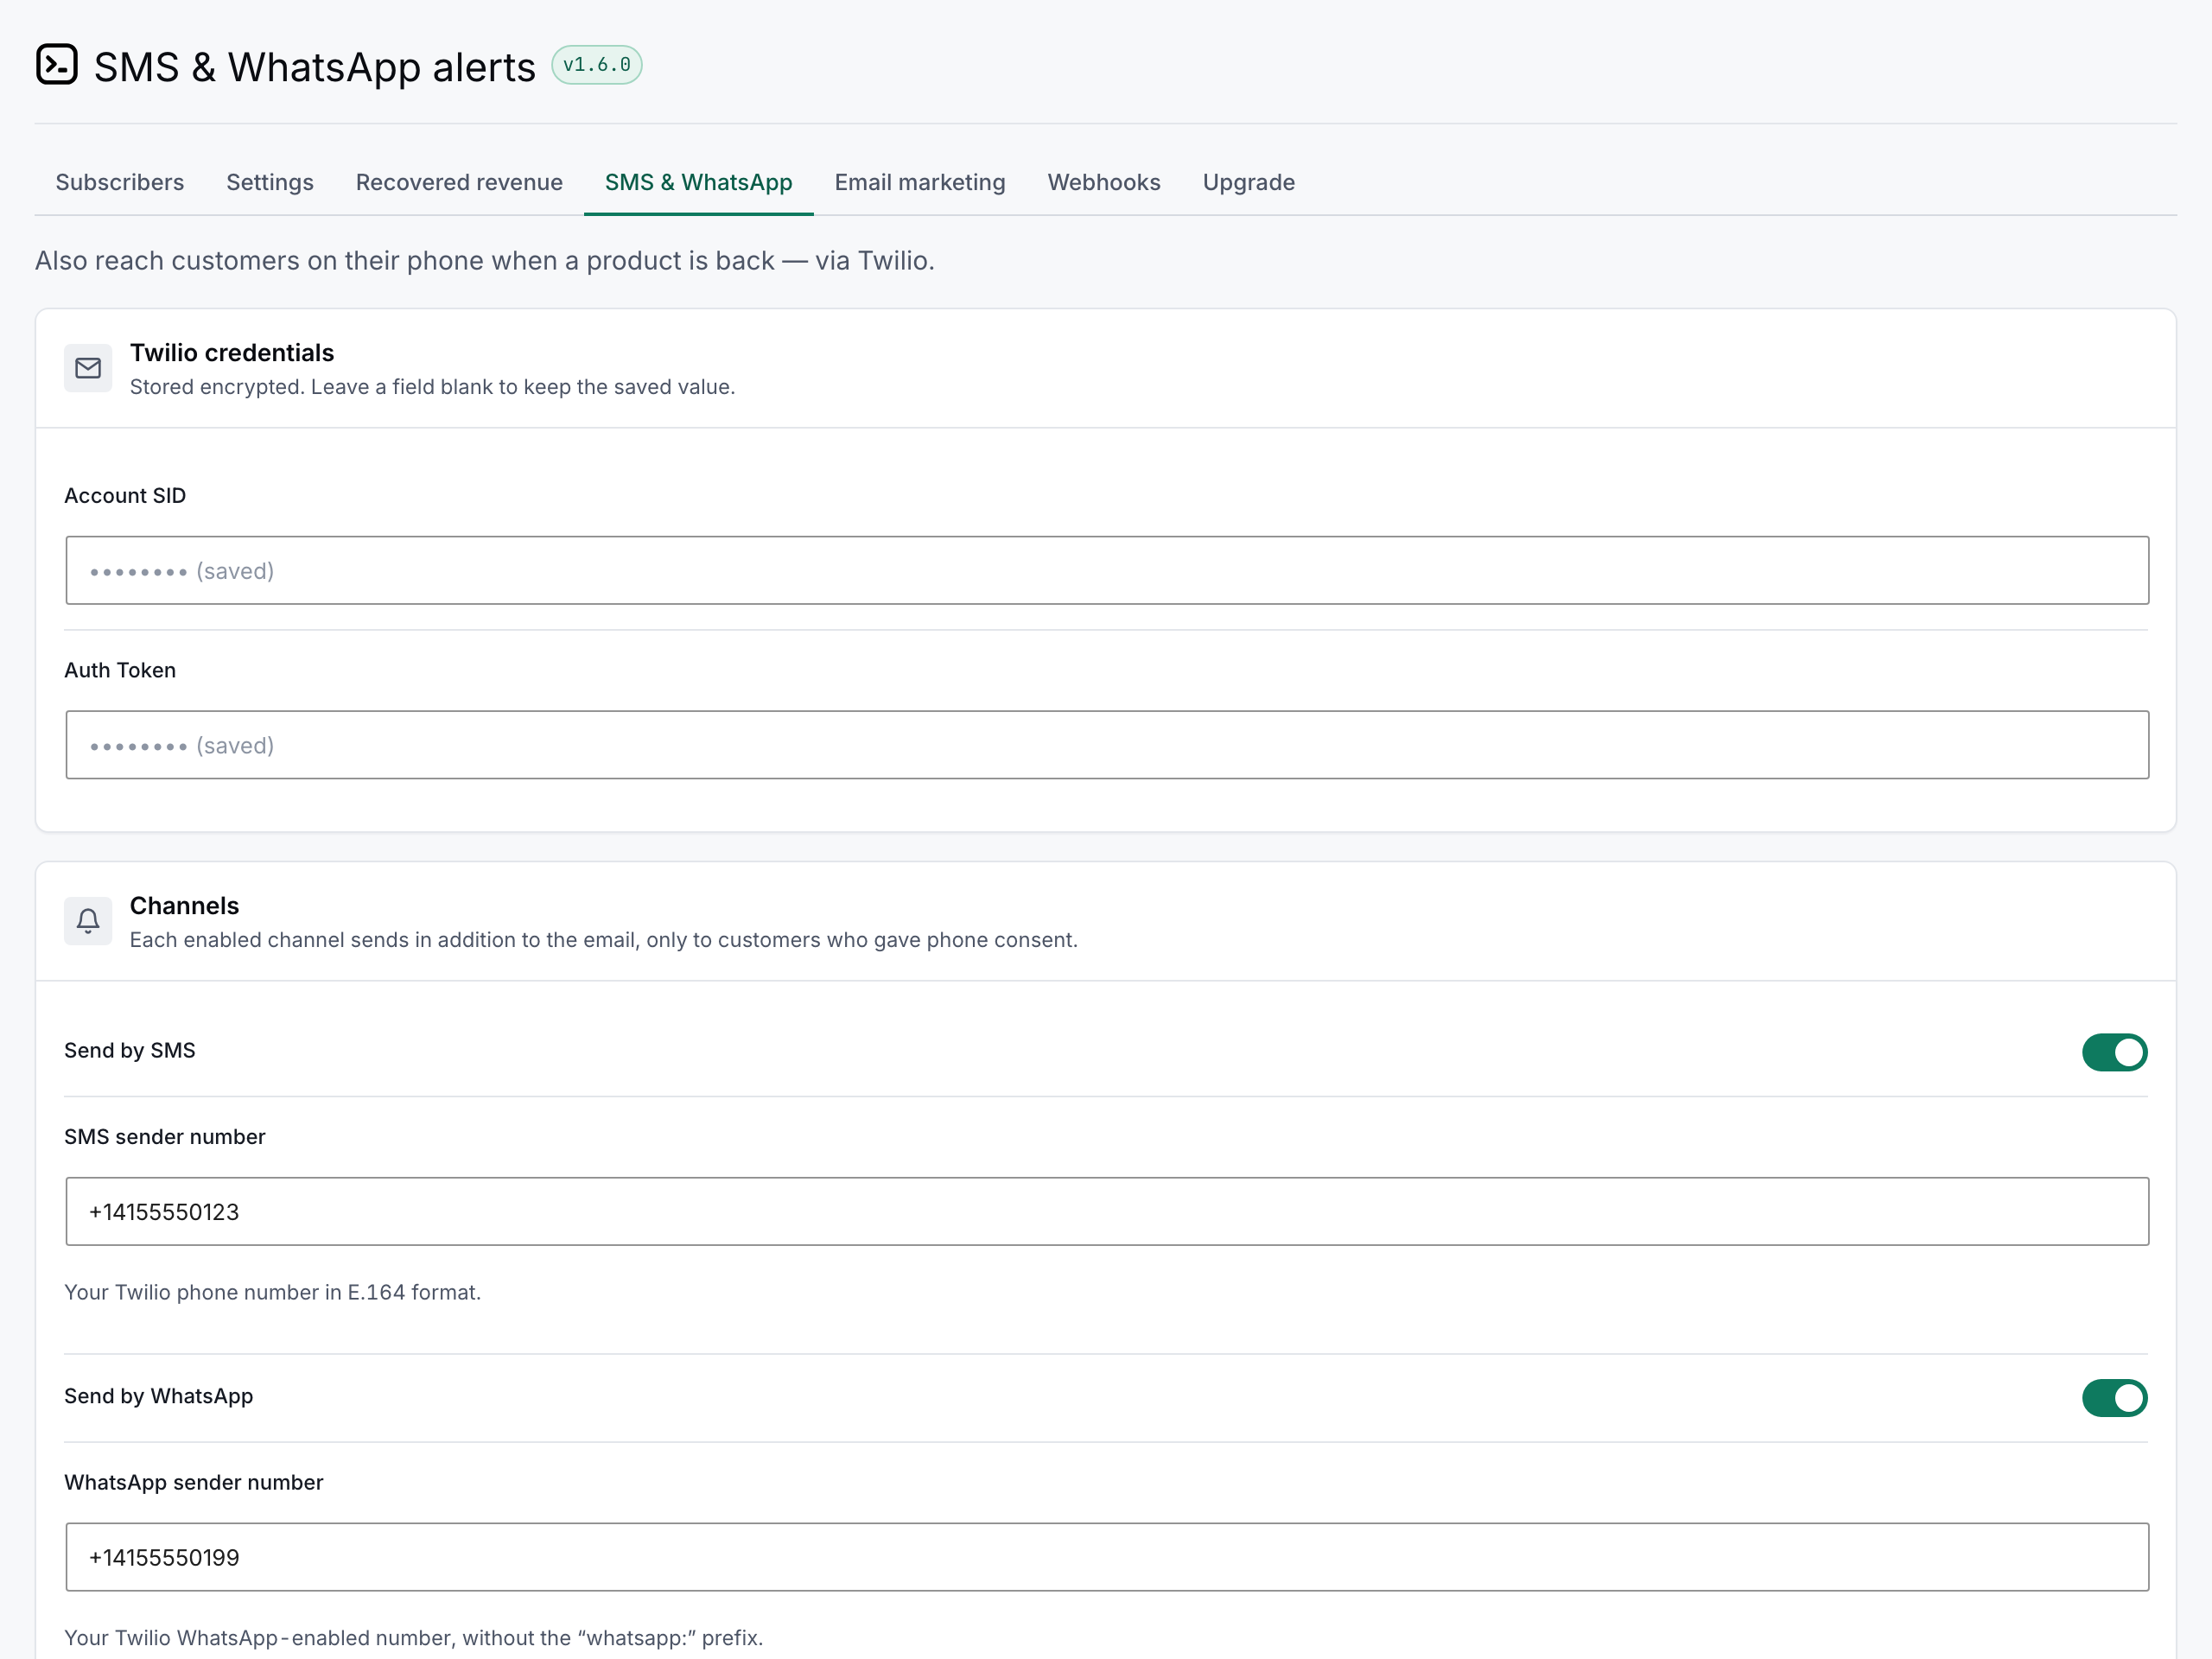Click the Twilio credentials heading

[232, 353]
